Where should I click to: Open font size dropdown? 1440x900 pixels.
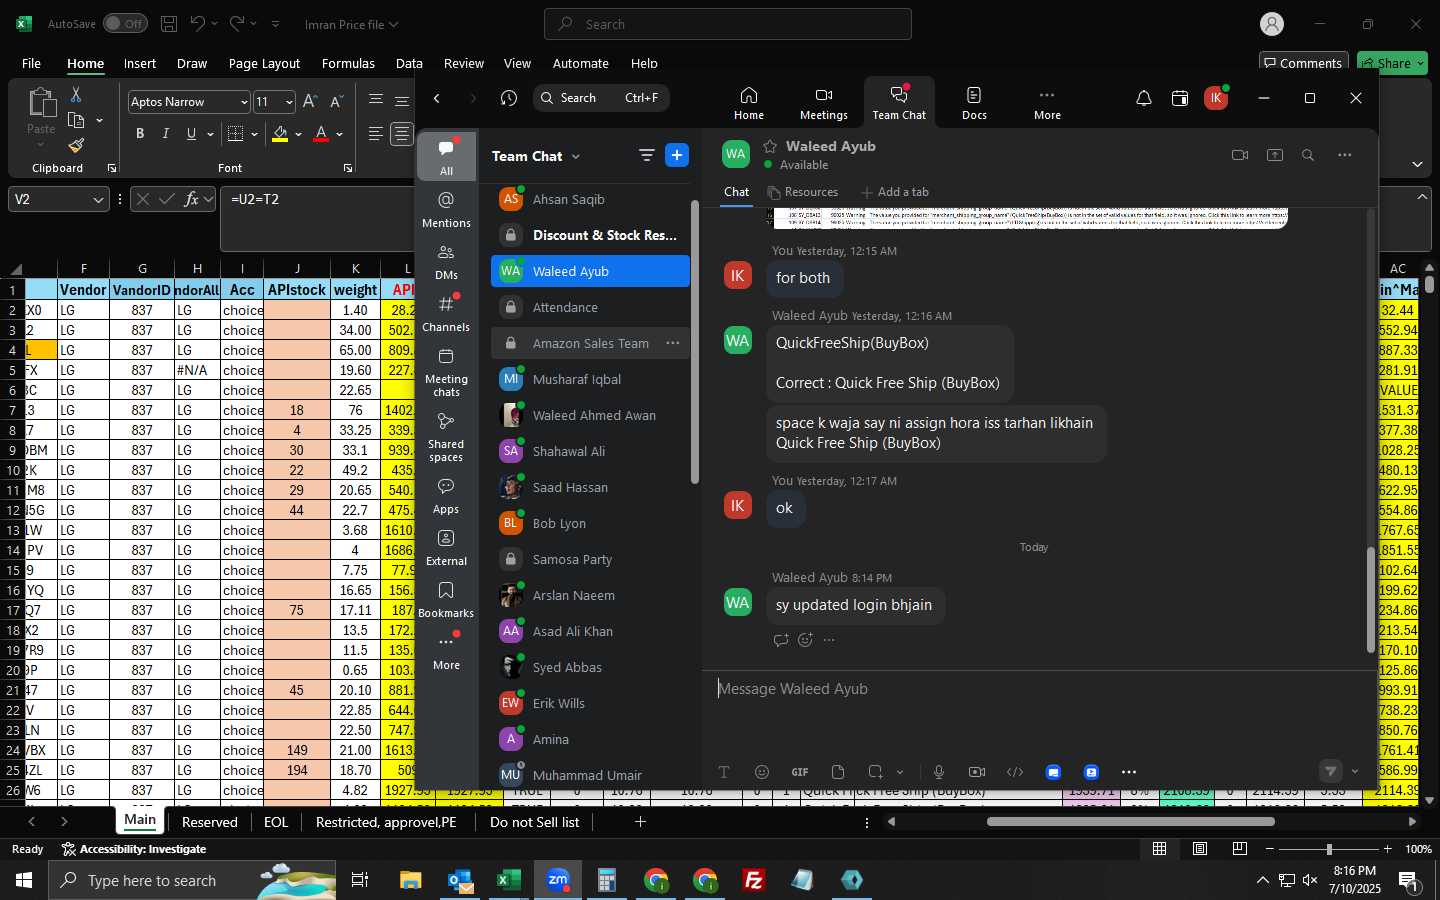click(x=289, y=102)
